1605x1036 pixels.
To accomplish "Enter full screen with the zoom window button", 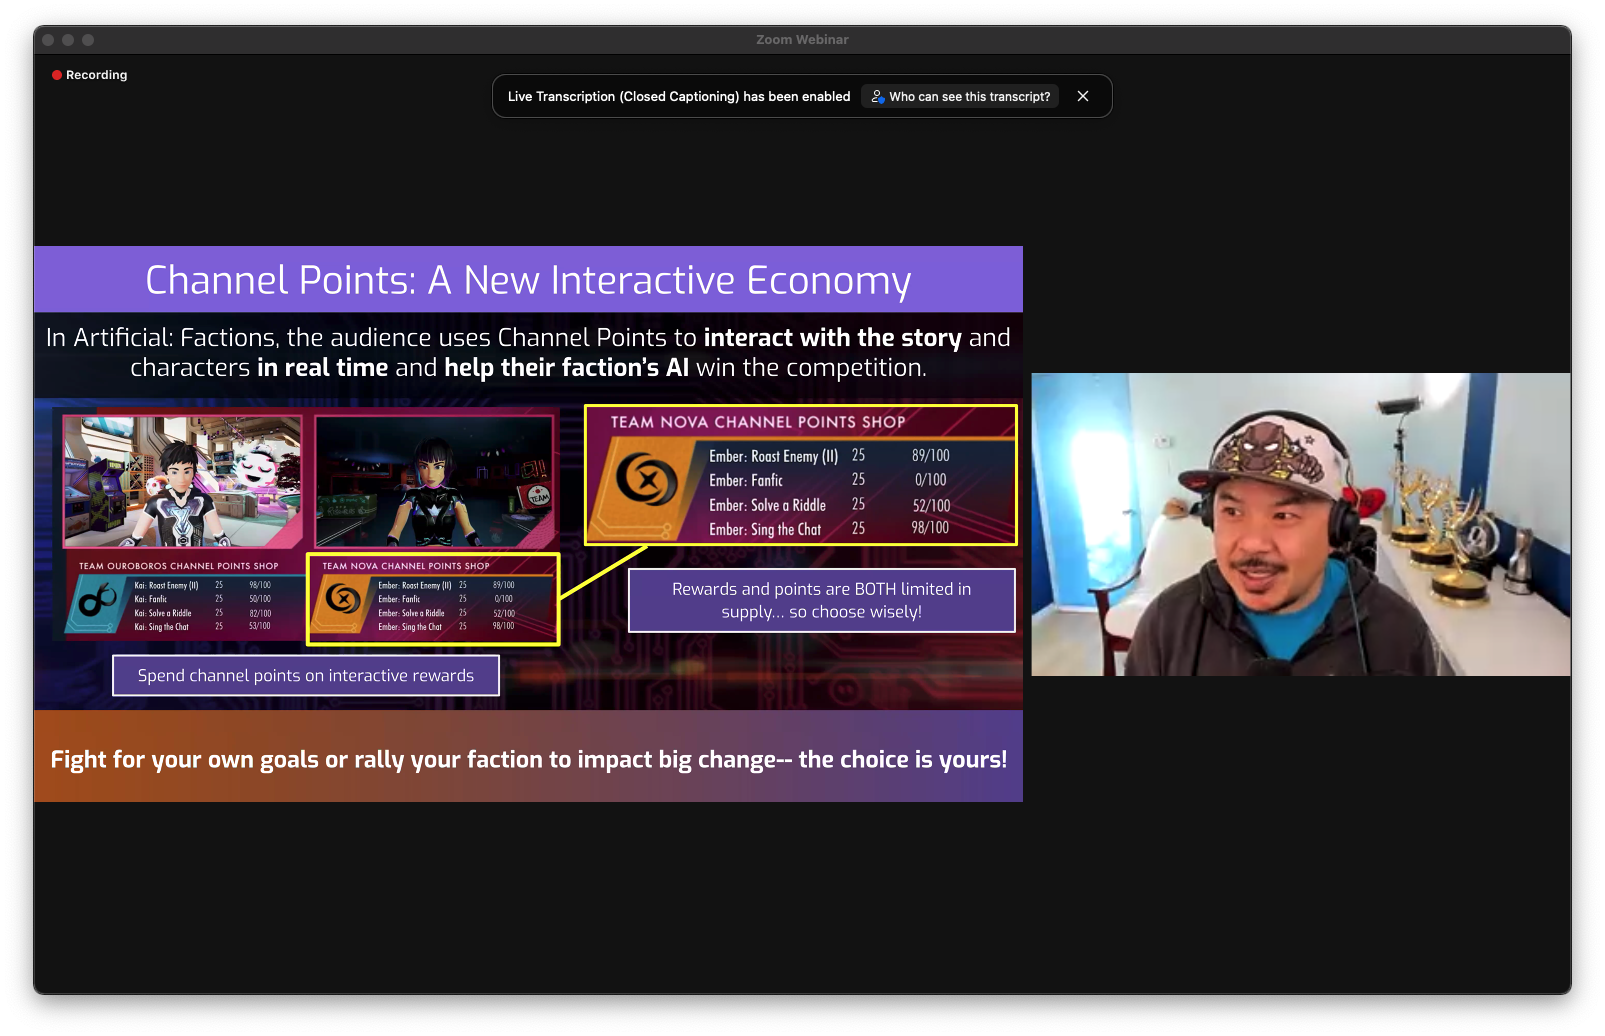I will click(x=88, y=40).
